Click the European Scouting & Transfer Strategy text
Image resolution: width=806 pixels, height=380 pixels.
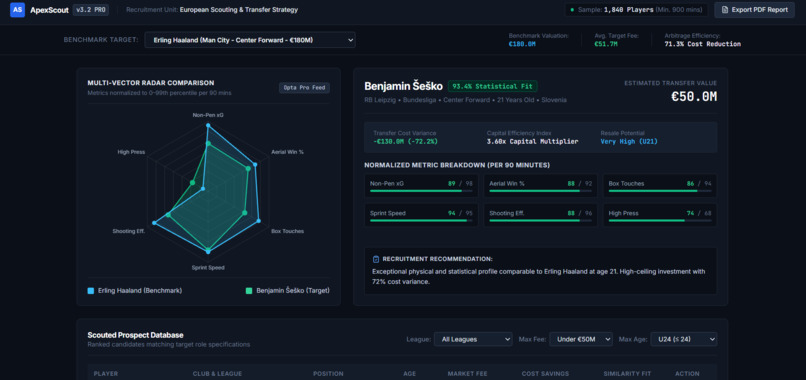pyautogui.click(x=239, y=10)
